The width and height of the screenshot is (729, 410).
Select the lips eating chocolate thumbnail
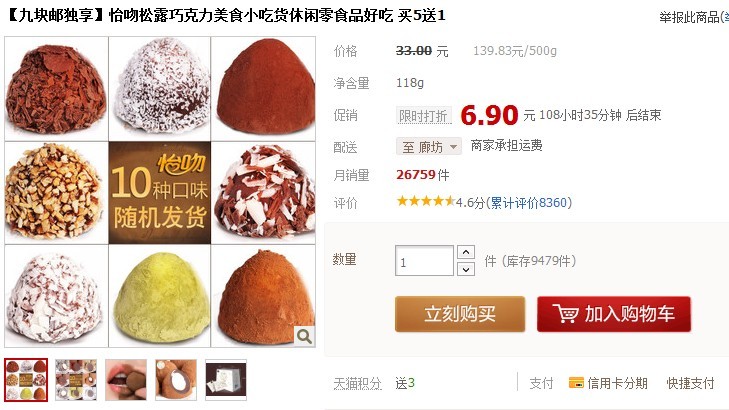126,380
